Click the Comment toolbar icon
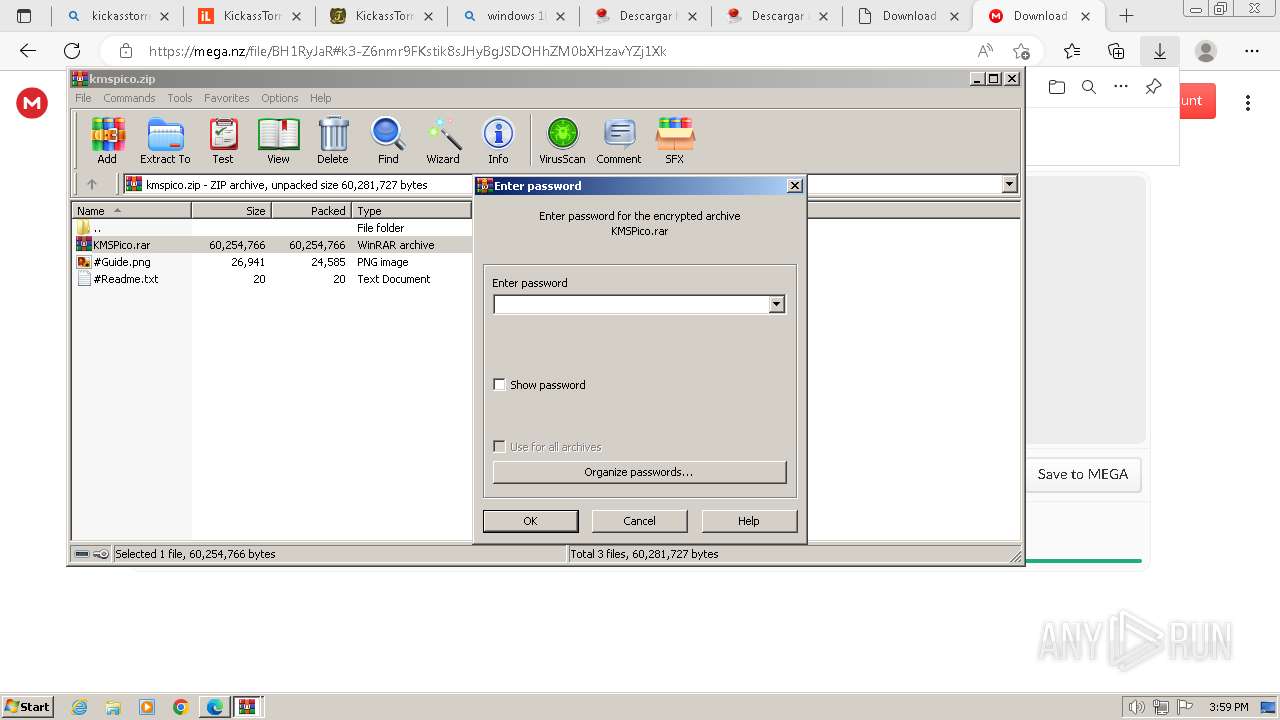The height and width of the screenshot is (720, 1280). (x=619, y=141)
